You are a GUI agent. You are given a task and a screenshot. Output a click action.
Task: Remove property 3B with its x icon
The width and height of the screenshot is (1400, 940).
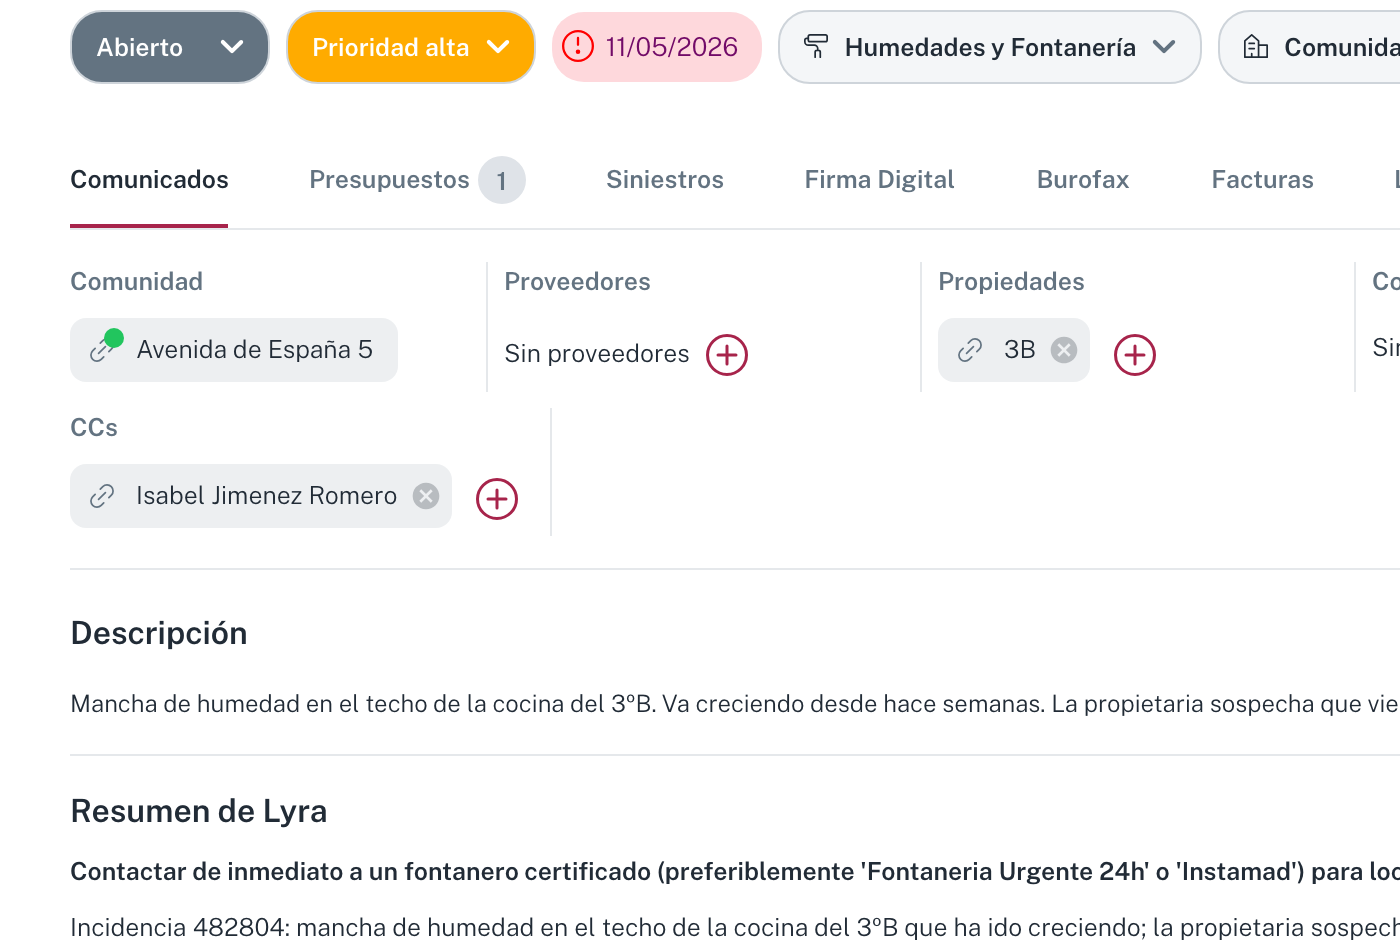coord(1064,350)
